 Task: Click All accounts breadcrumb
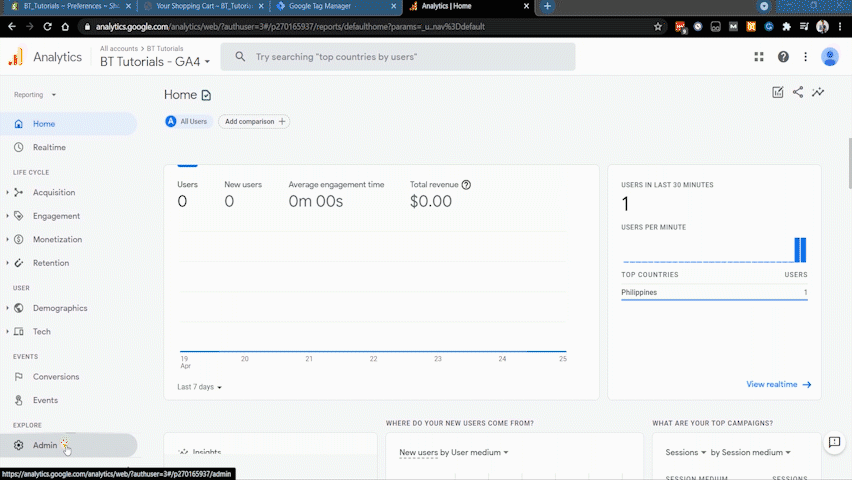pyautogui.click(x=119, y=48)
